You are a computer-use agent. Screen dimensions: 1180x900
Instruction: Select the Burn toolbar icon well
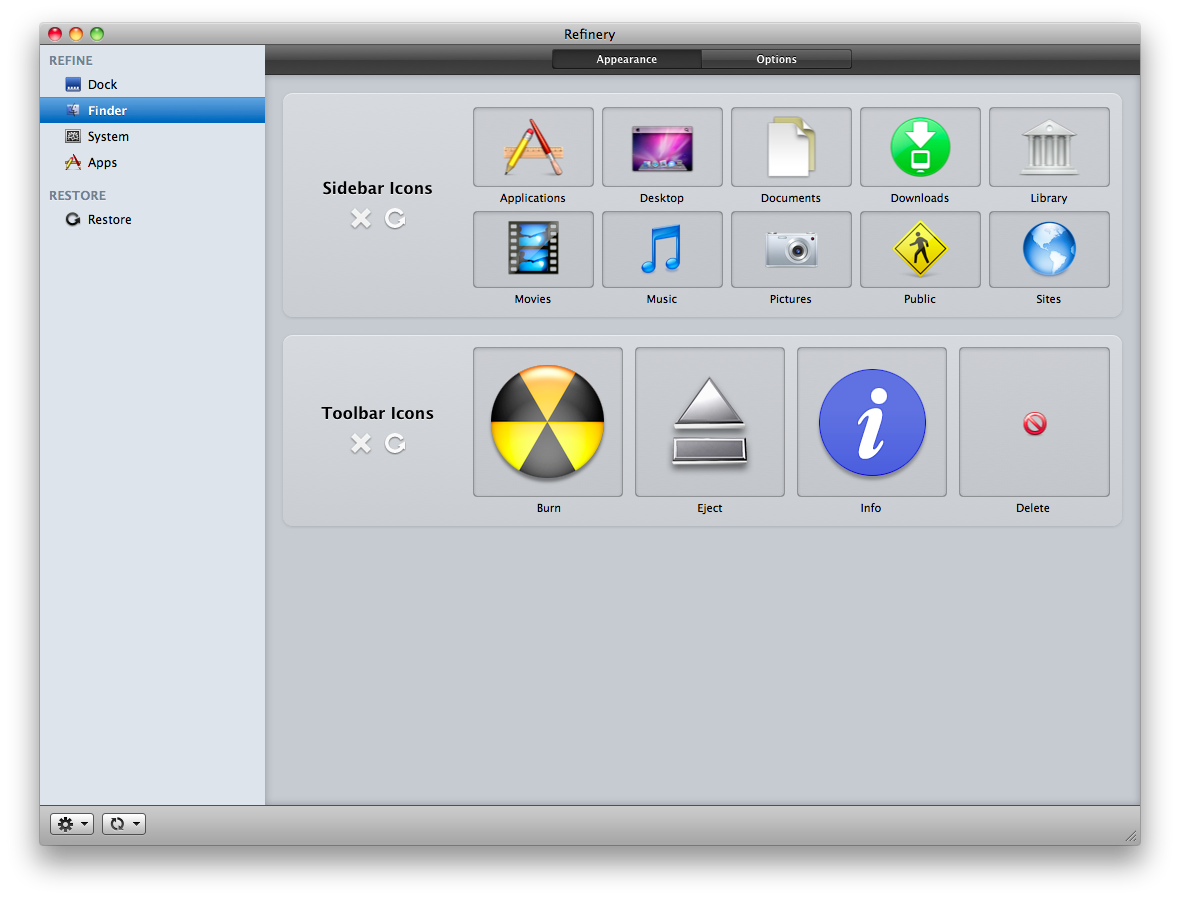pos(548,421)
